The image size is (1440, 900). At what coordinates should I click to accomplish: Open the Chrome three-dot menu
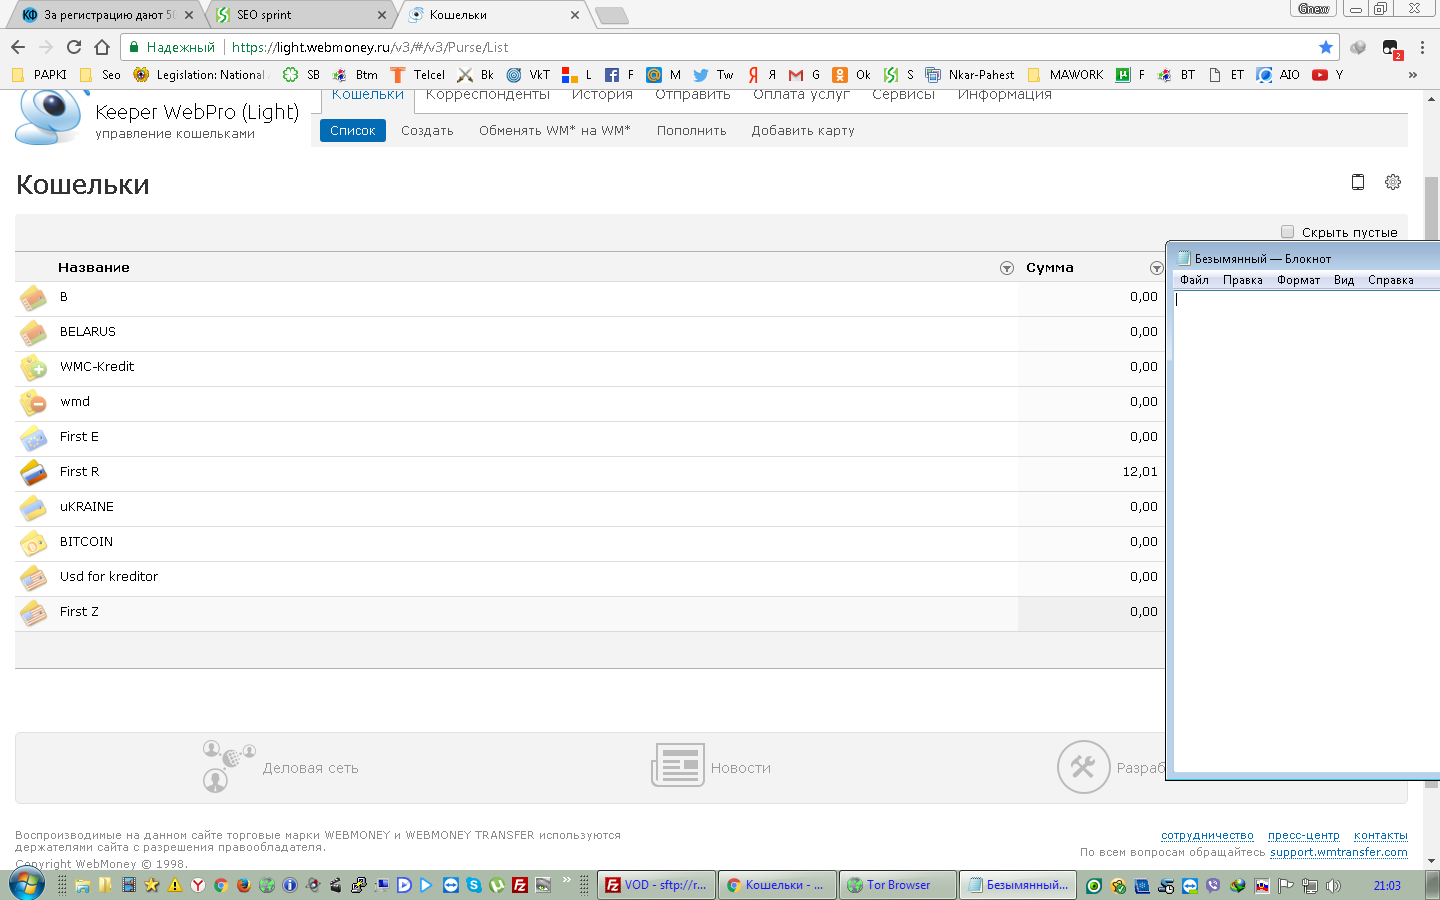(1422, 47)
